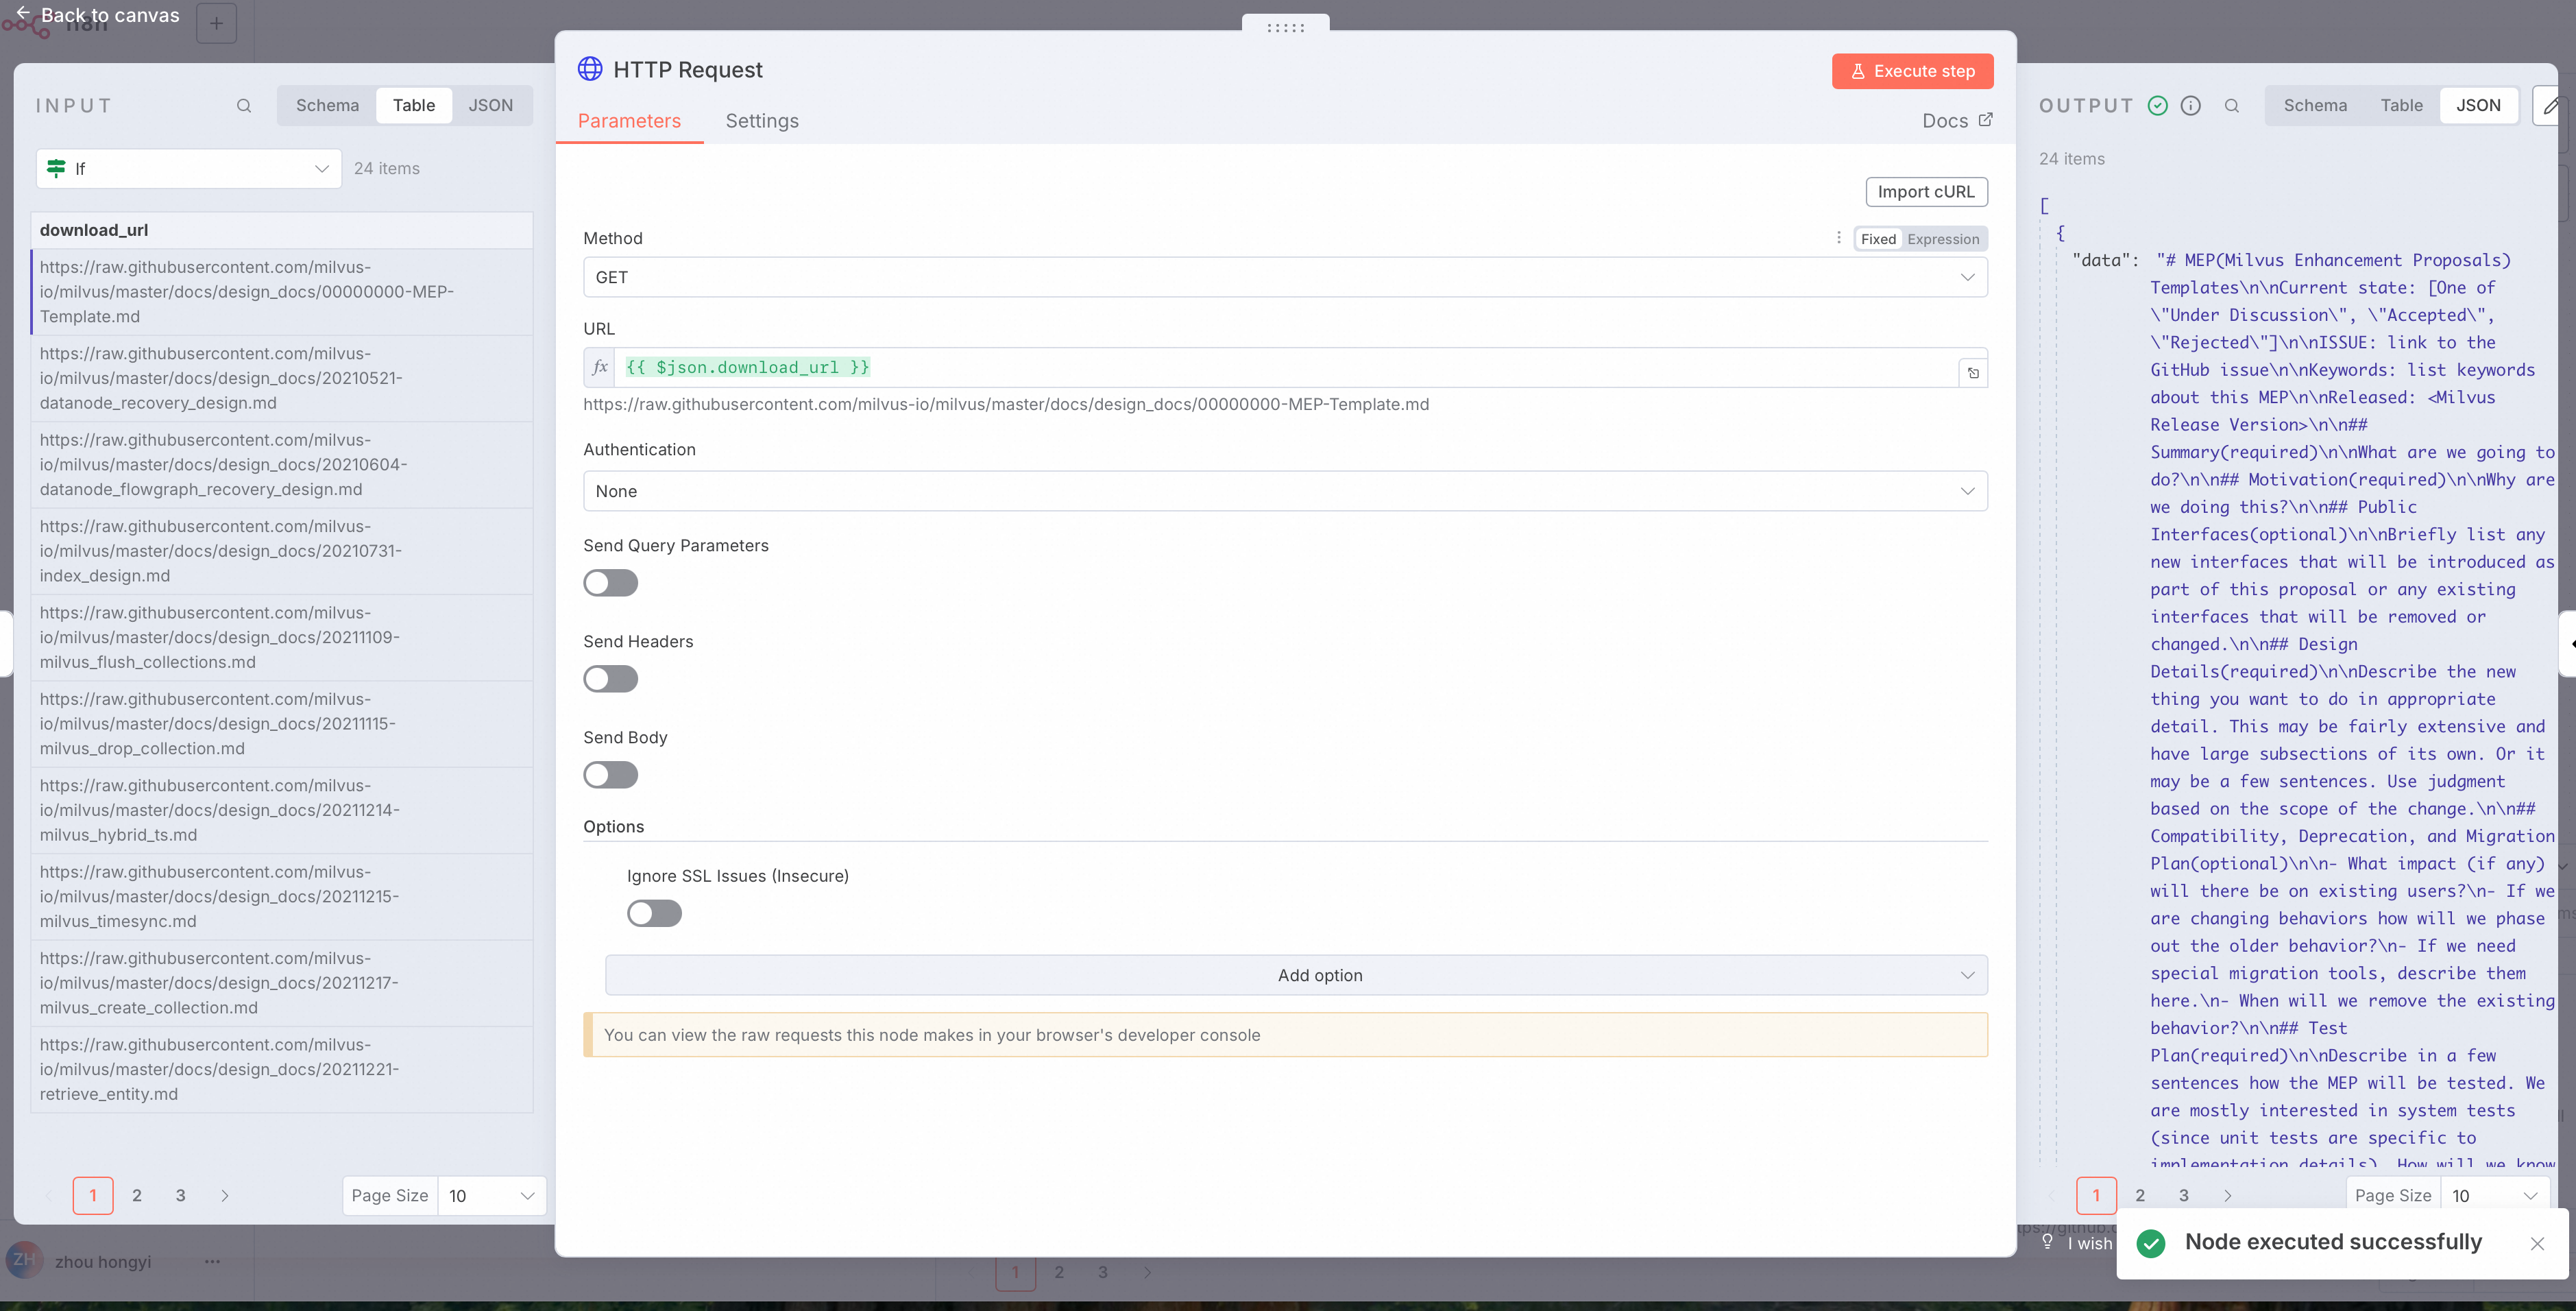The image size is (2576, 1311).
Task: Open the Authentication dropdown
Action: 1285,491
